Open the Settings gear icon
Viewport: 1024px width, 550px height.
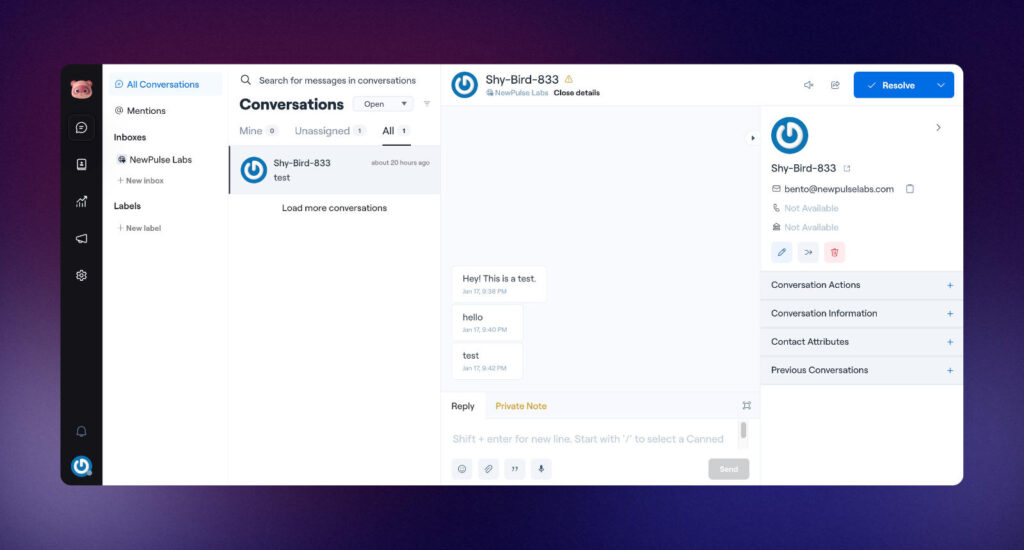point(82,276)
